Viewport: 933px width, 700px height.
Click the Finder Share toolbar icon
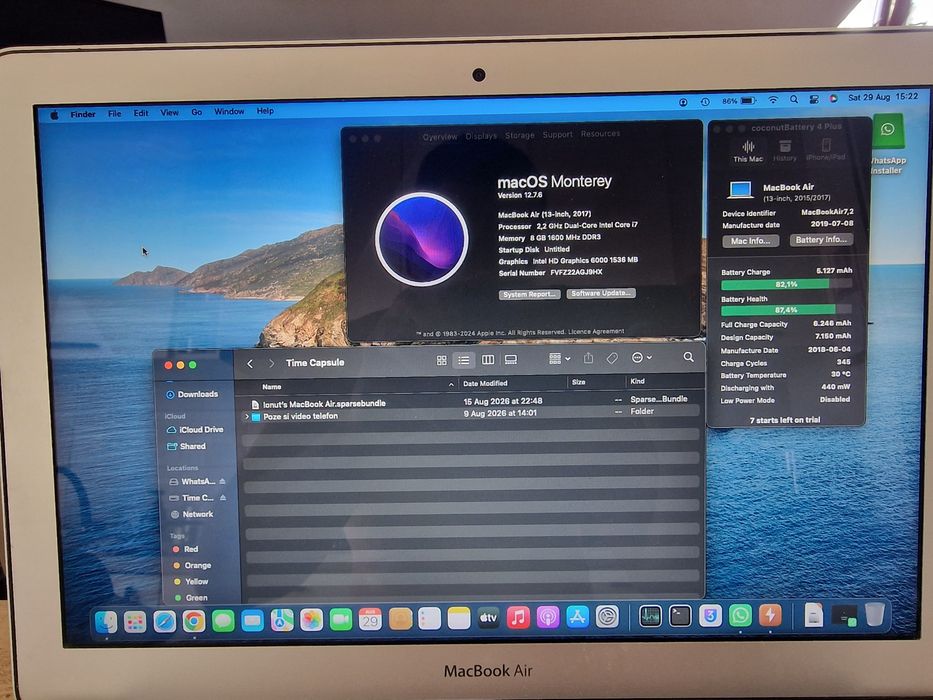tap(588, 358)
